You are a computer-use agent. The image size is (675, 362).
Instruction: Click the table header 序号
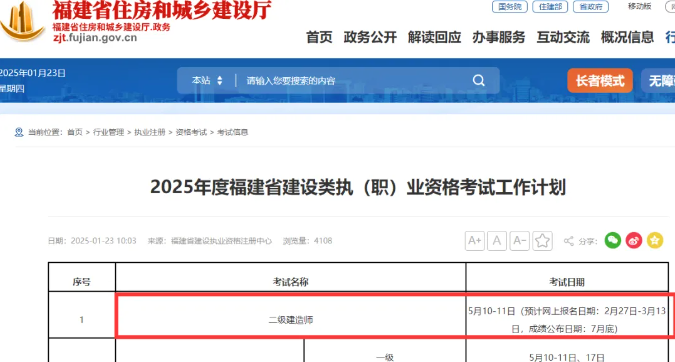82,282
